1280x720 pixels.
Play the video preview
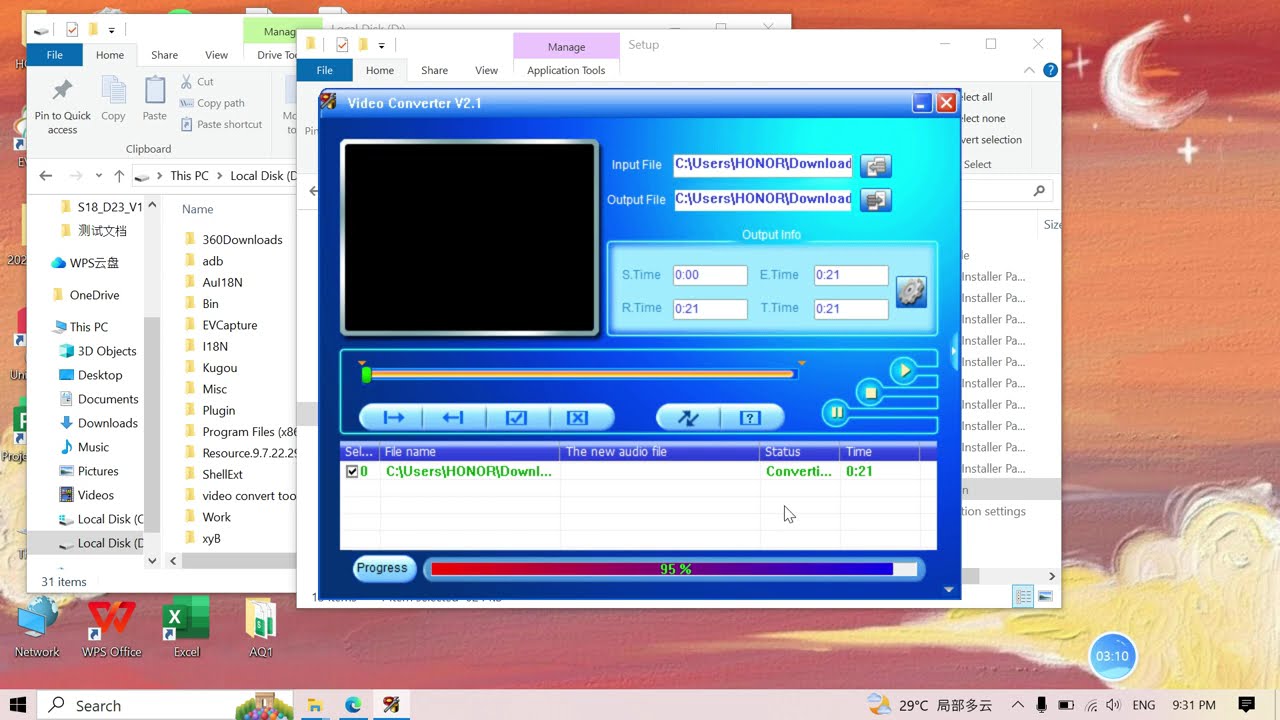point(903,371)
